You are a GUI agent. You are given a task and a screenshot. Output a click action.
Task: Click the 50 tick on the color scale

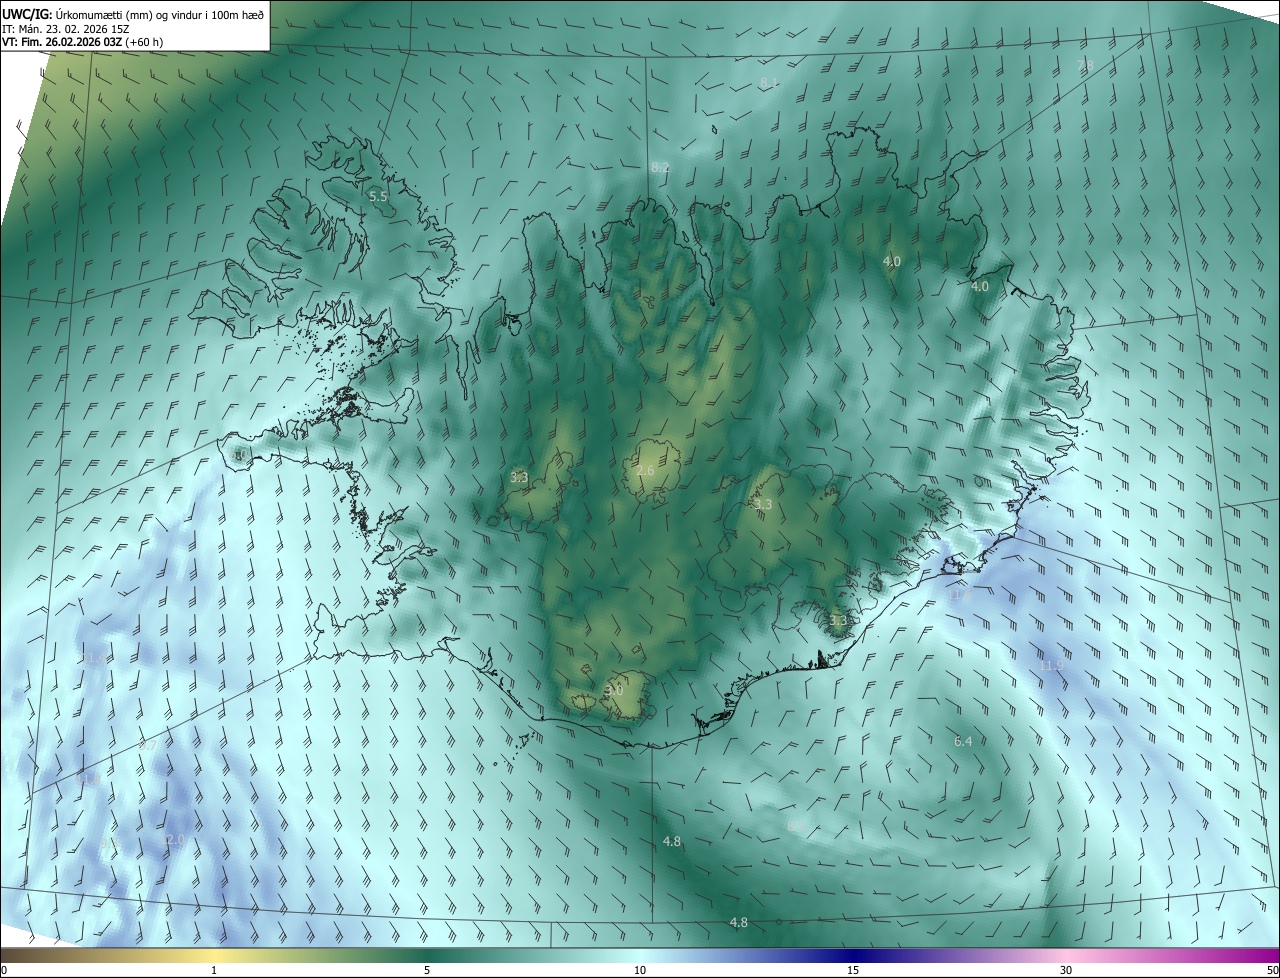pos(1271,970)
